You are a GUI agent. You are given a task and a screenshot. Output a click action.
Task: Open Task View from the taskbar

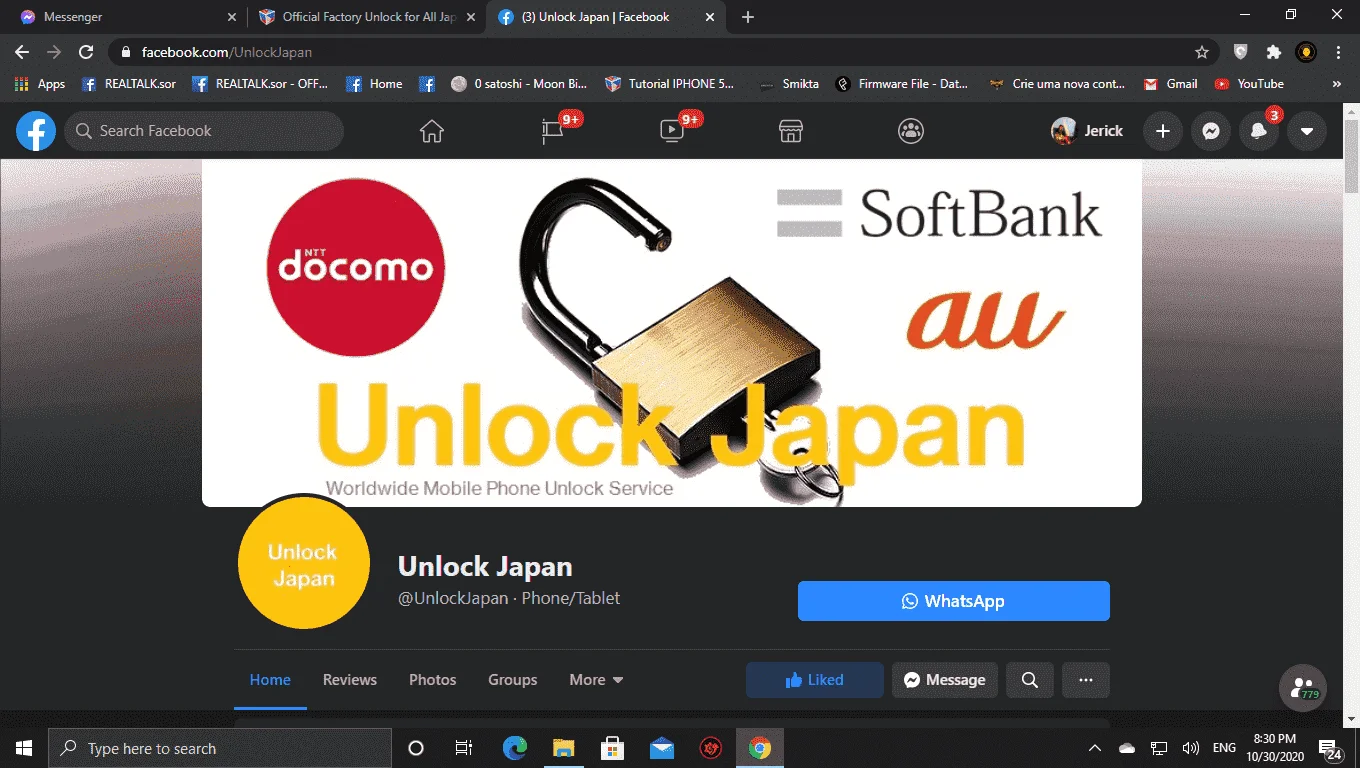click(464, 748)
